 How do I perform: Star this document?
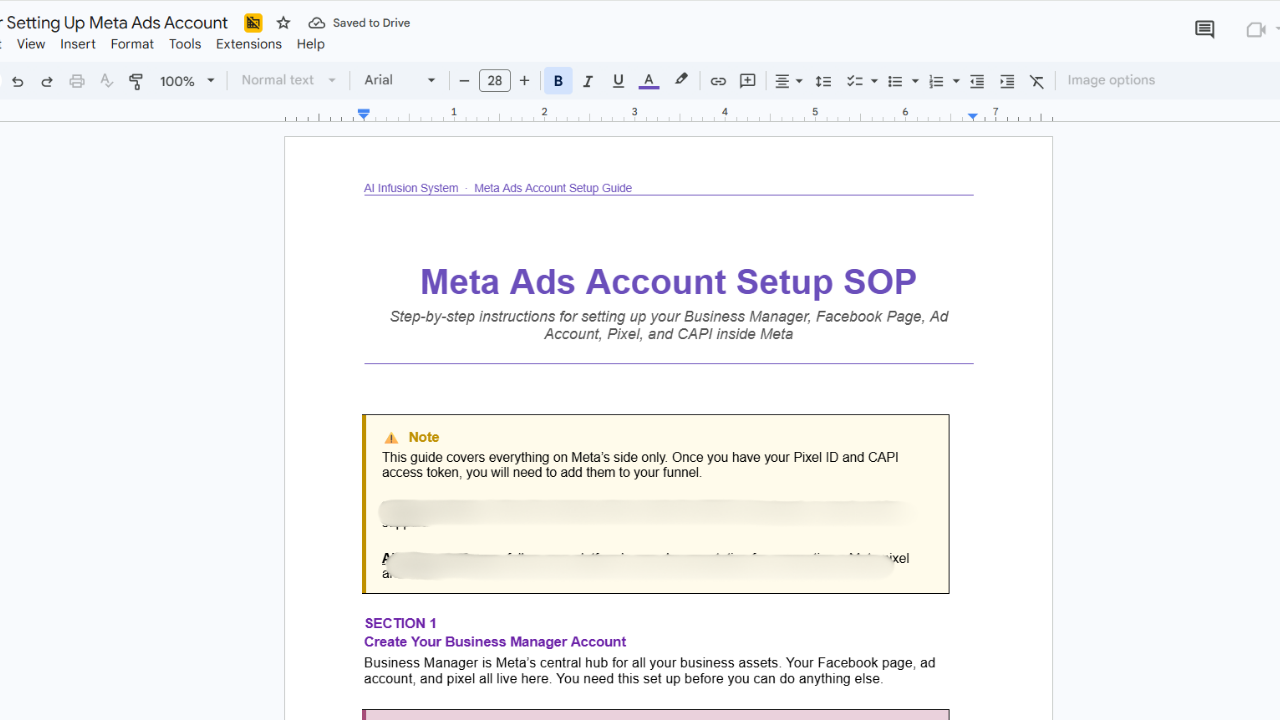coord(283,22)
